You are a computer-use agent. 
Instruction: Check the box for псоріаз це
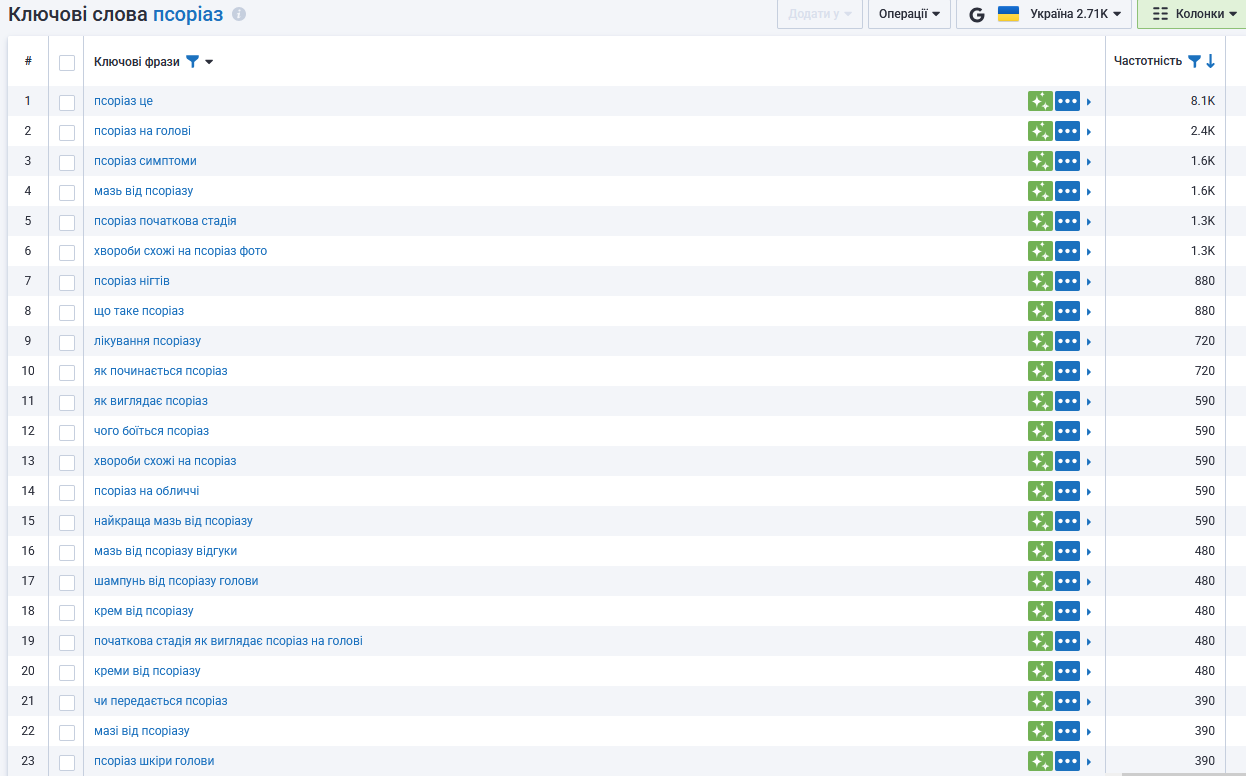click(x=67, y=102)
